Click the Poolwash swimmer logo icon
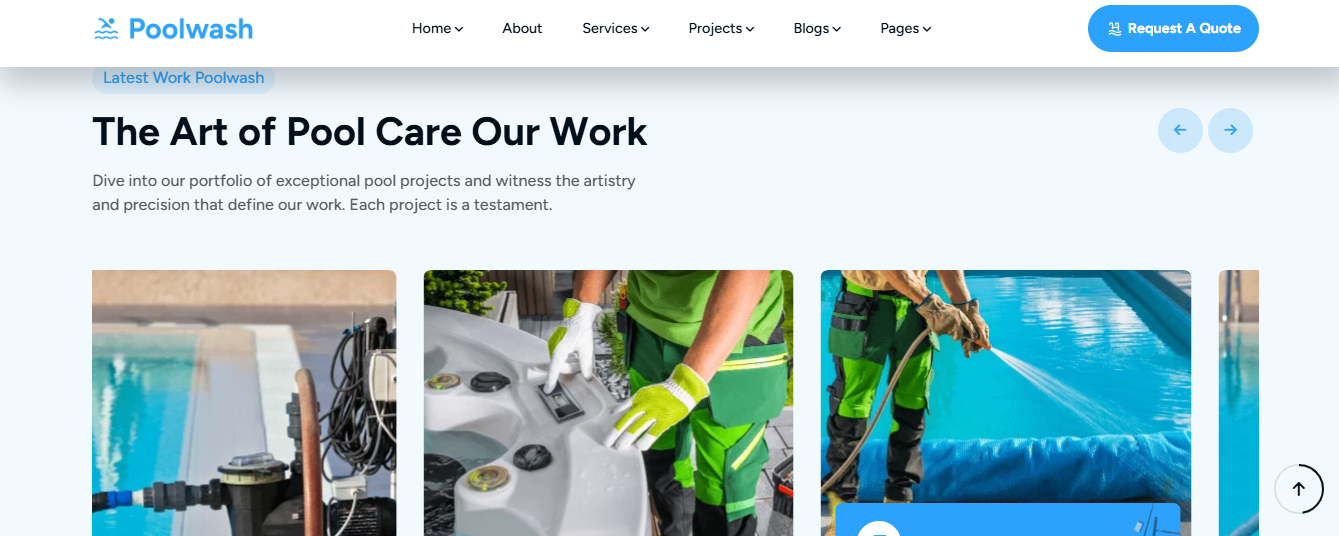1339x536 pixels. click(x=106, y=29)
